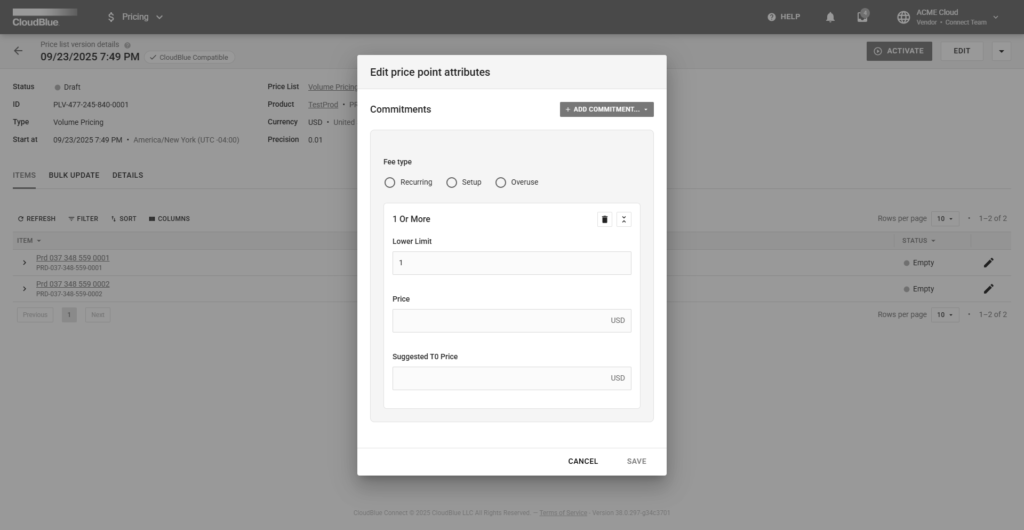
Task: Select the Setup fee type
Action: (452, 182)
